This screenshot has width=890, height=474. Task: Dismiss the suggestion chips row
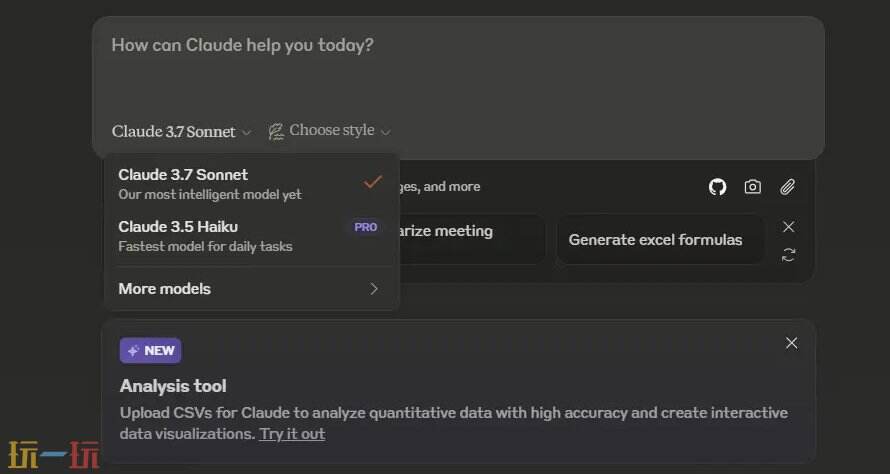pyautogui.click(x=789, y=227)
